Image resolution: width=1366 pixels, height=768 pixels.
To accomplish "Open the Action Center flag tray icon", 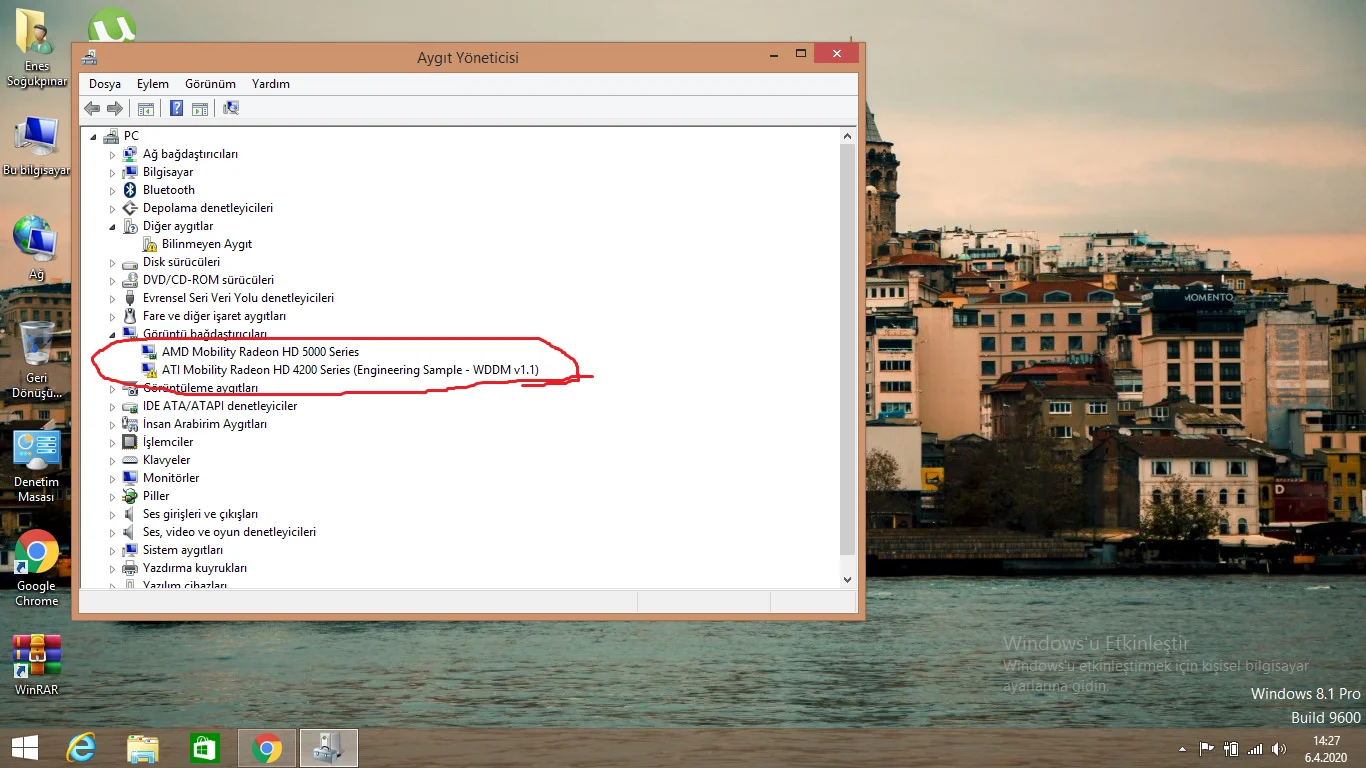I will click(x=1206, y=748).
